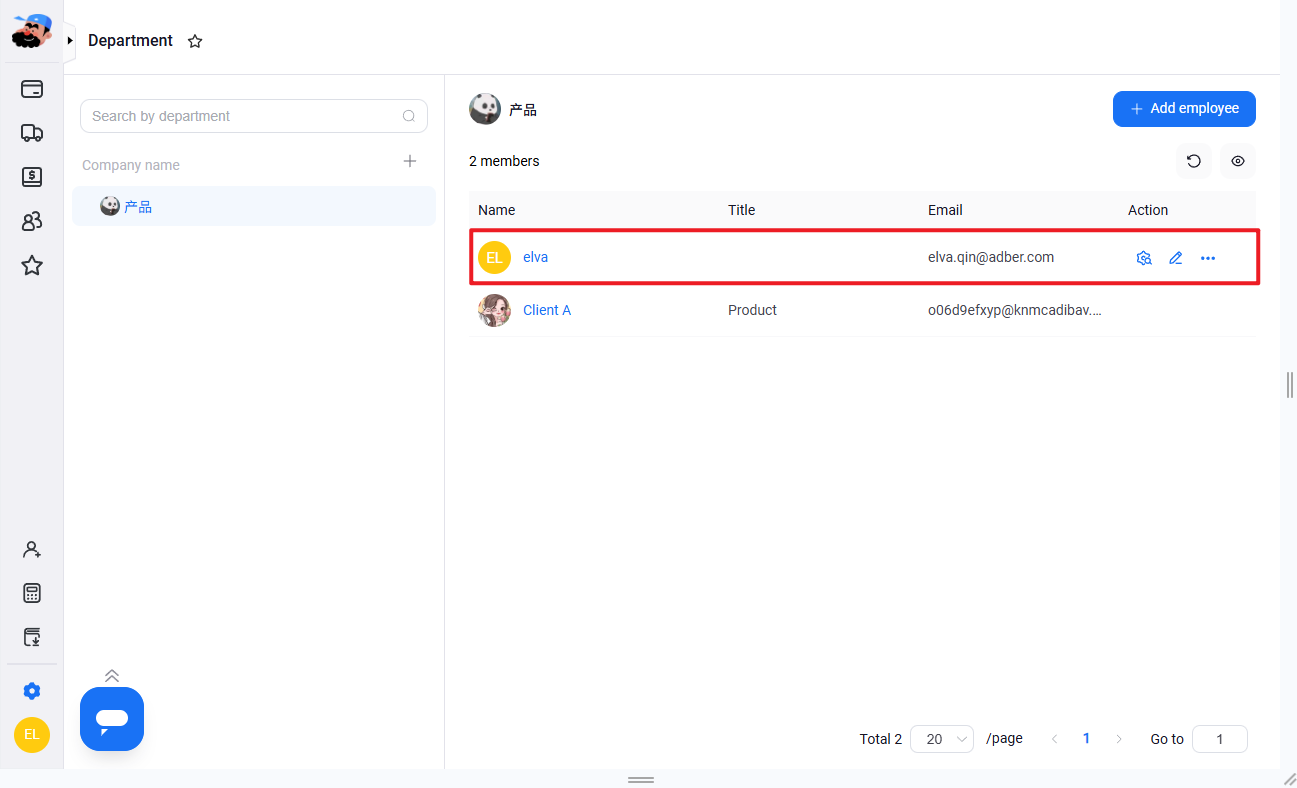Click the truncated o06d9efxyp email cell
Viewport: 1297px width, 788px height.
(x=1015, y=310)
